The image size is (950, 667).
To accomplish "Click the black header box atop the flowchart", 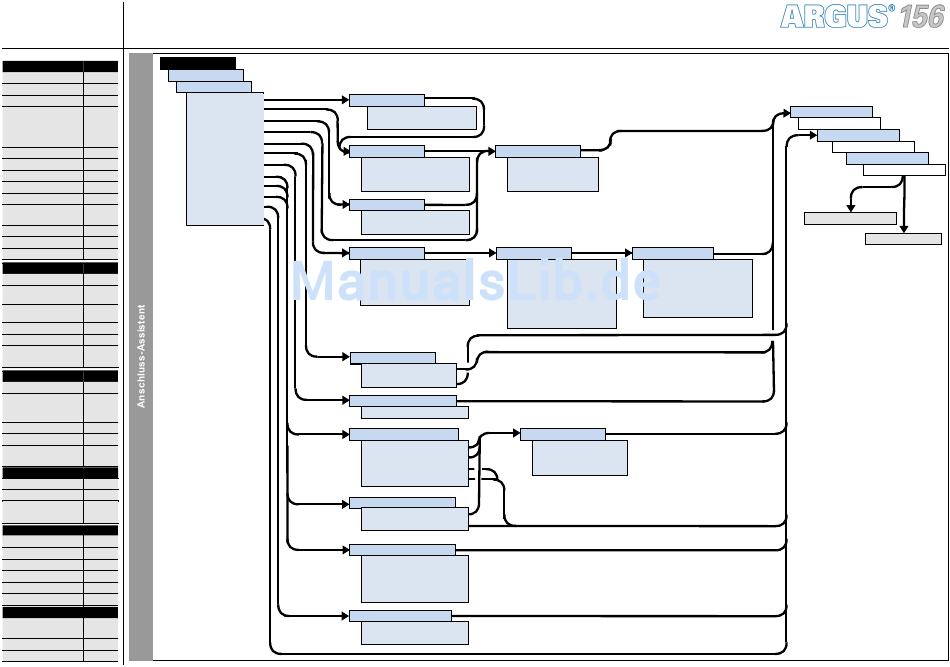I will point(198,64).
